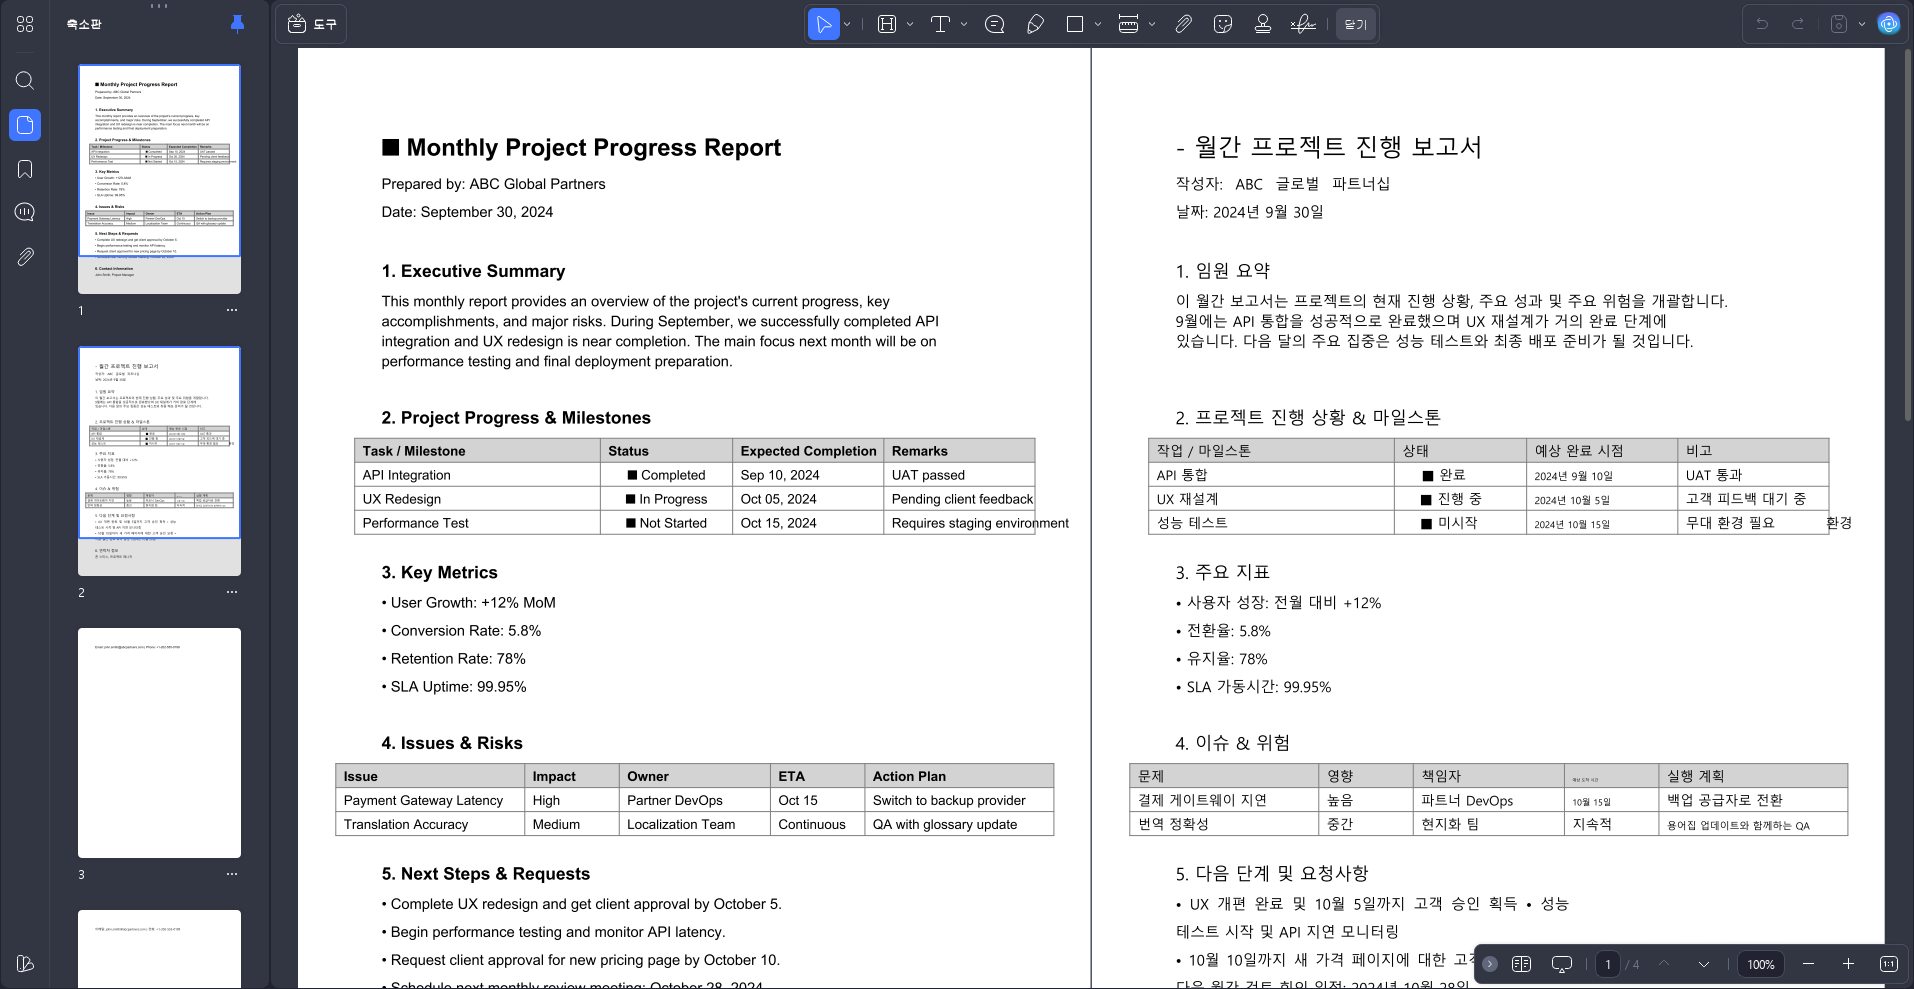Select the measurement ruler tool
Screen dimensions: 1914x989
[1129, 24]
